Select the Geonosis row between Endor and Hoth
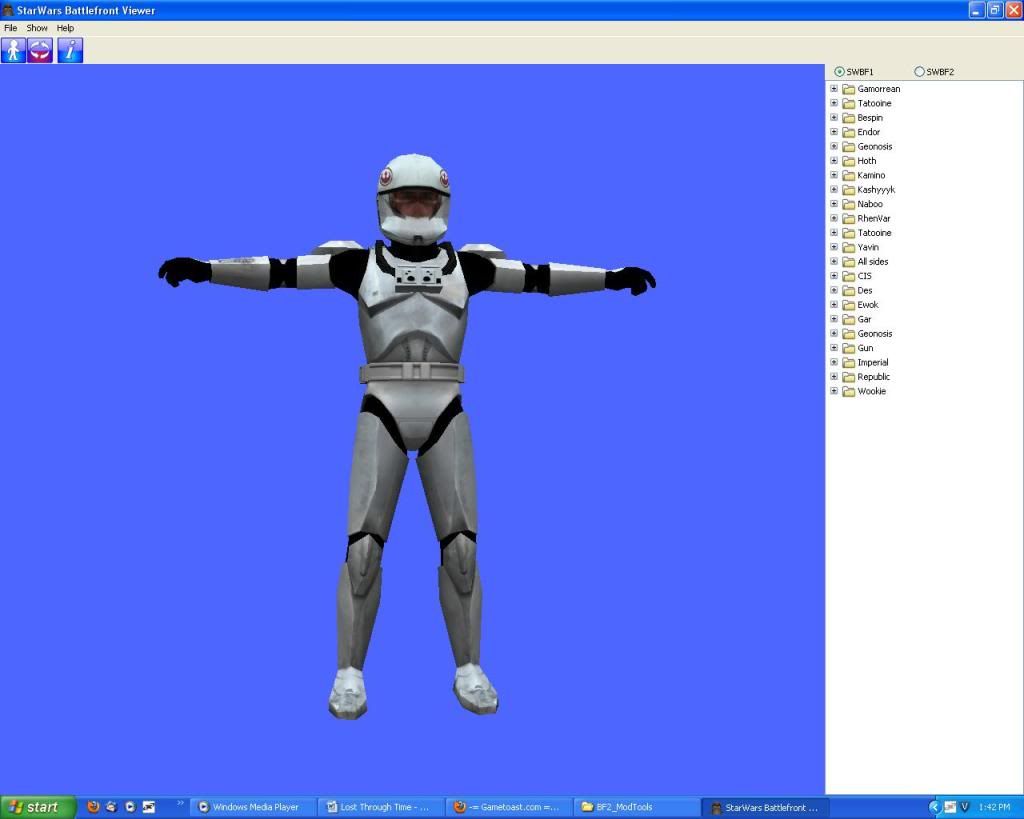The height and width of the screenshot is (819, 1024). [874, 146]
